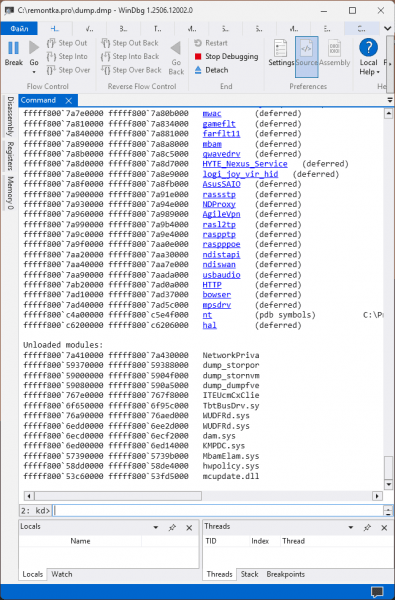Open the Registers side tab
395x600 pixels.
pyautogui.click(x=9, y=156)
